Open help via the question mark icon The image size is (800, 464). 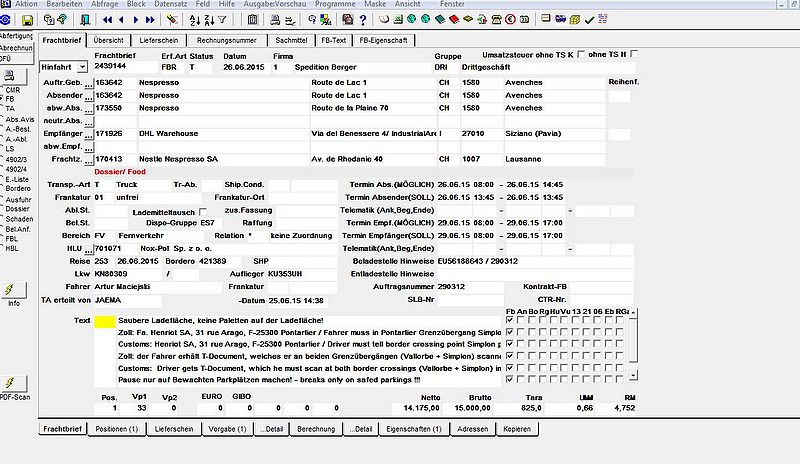point(363,20)
